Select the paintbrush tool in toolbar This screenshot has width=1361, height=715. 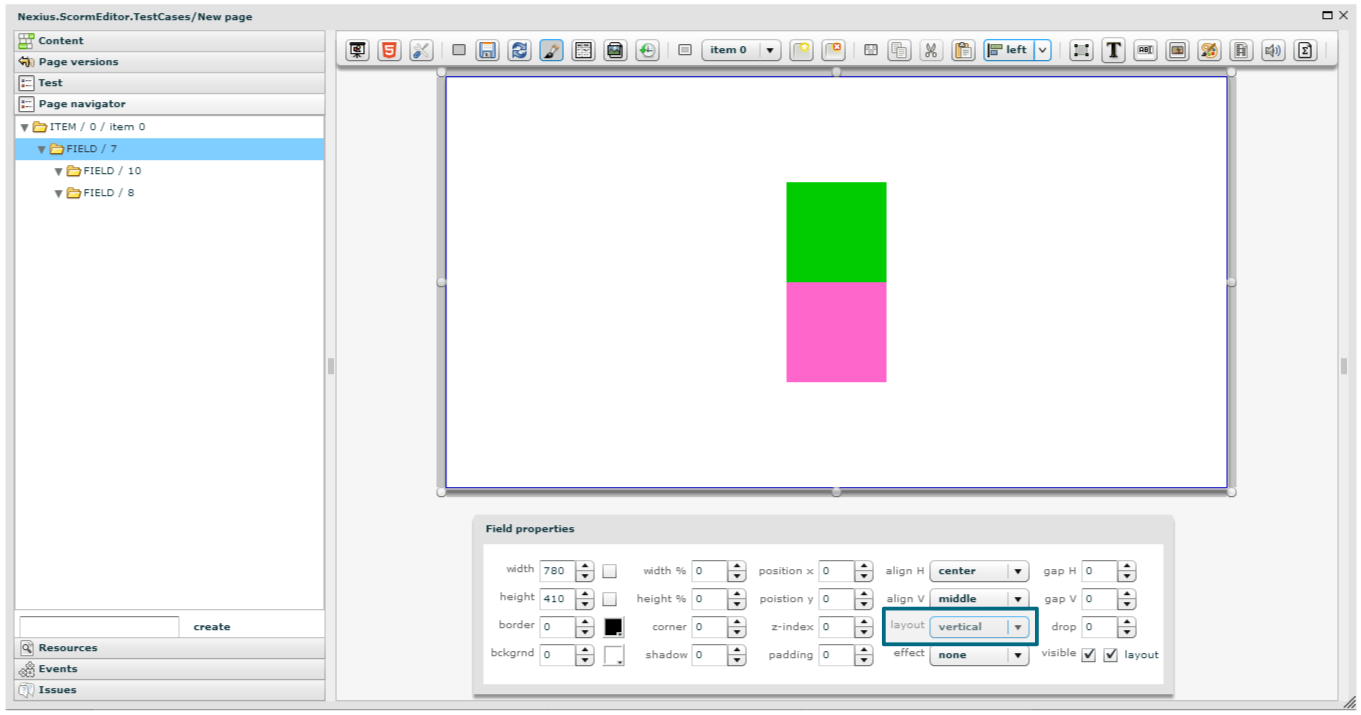coord(551,50)
